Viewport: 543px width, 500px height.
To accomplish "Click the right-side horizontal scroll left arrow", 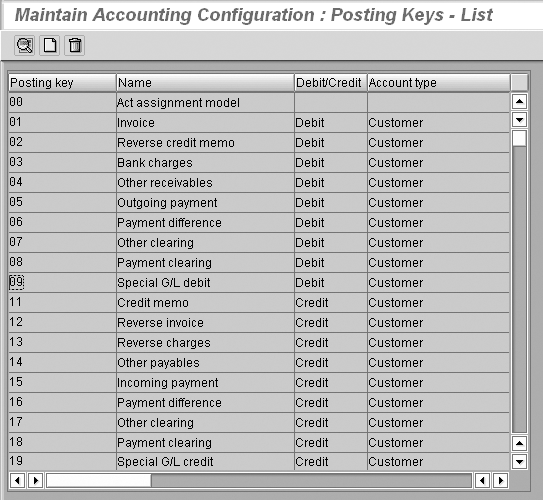I will [482, 480].
